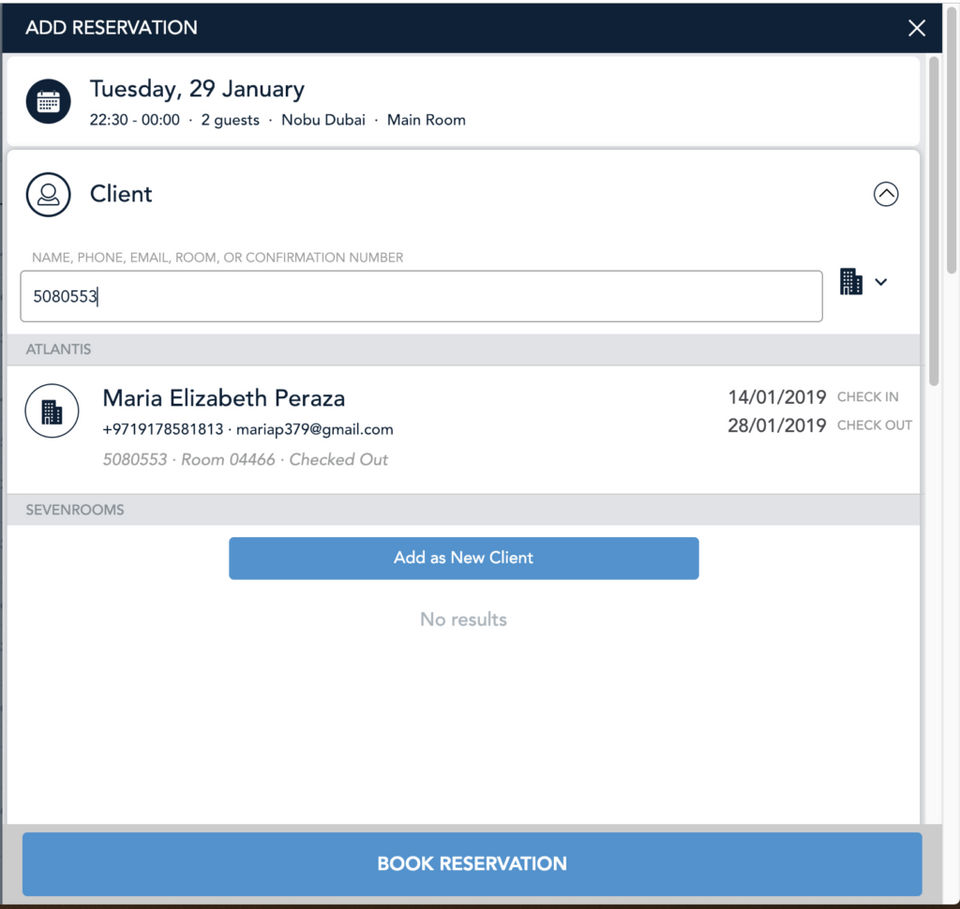Click the Client person icon
Image resolution: width=960 pixels, height=909 pixels.
tap(48, 195)
